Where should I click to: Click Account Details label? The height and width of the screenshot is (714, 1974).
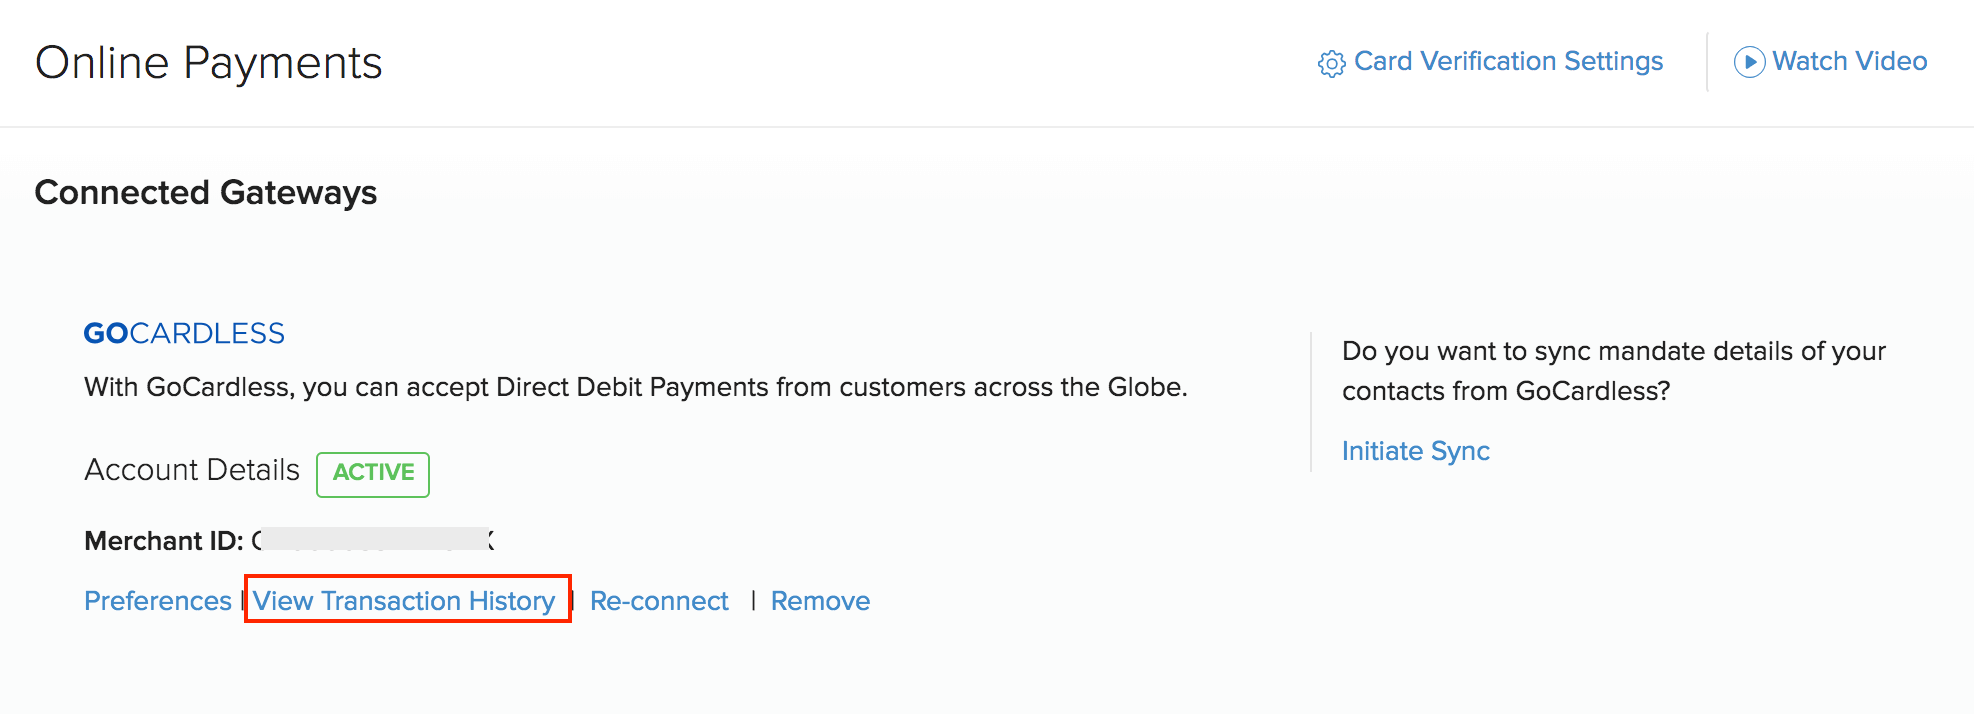[191, 470]
